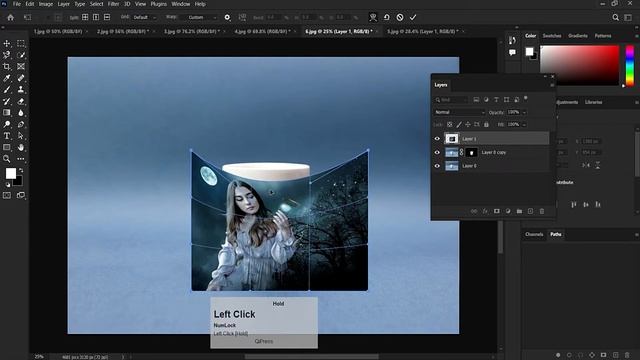The height and width of the screenshot is (360, 640).
Task: Open the File menu
Action: [17, 4]
